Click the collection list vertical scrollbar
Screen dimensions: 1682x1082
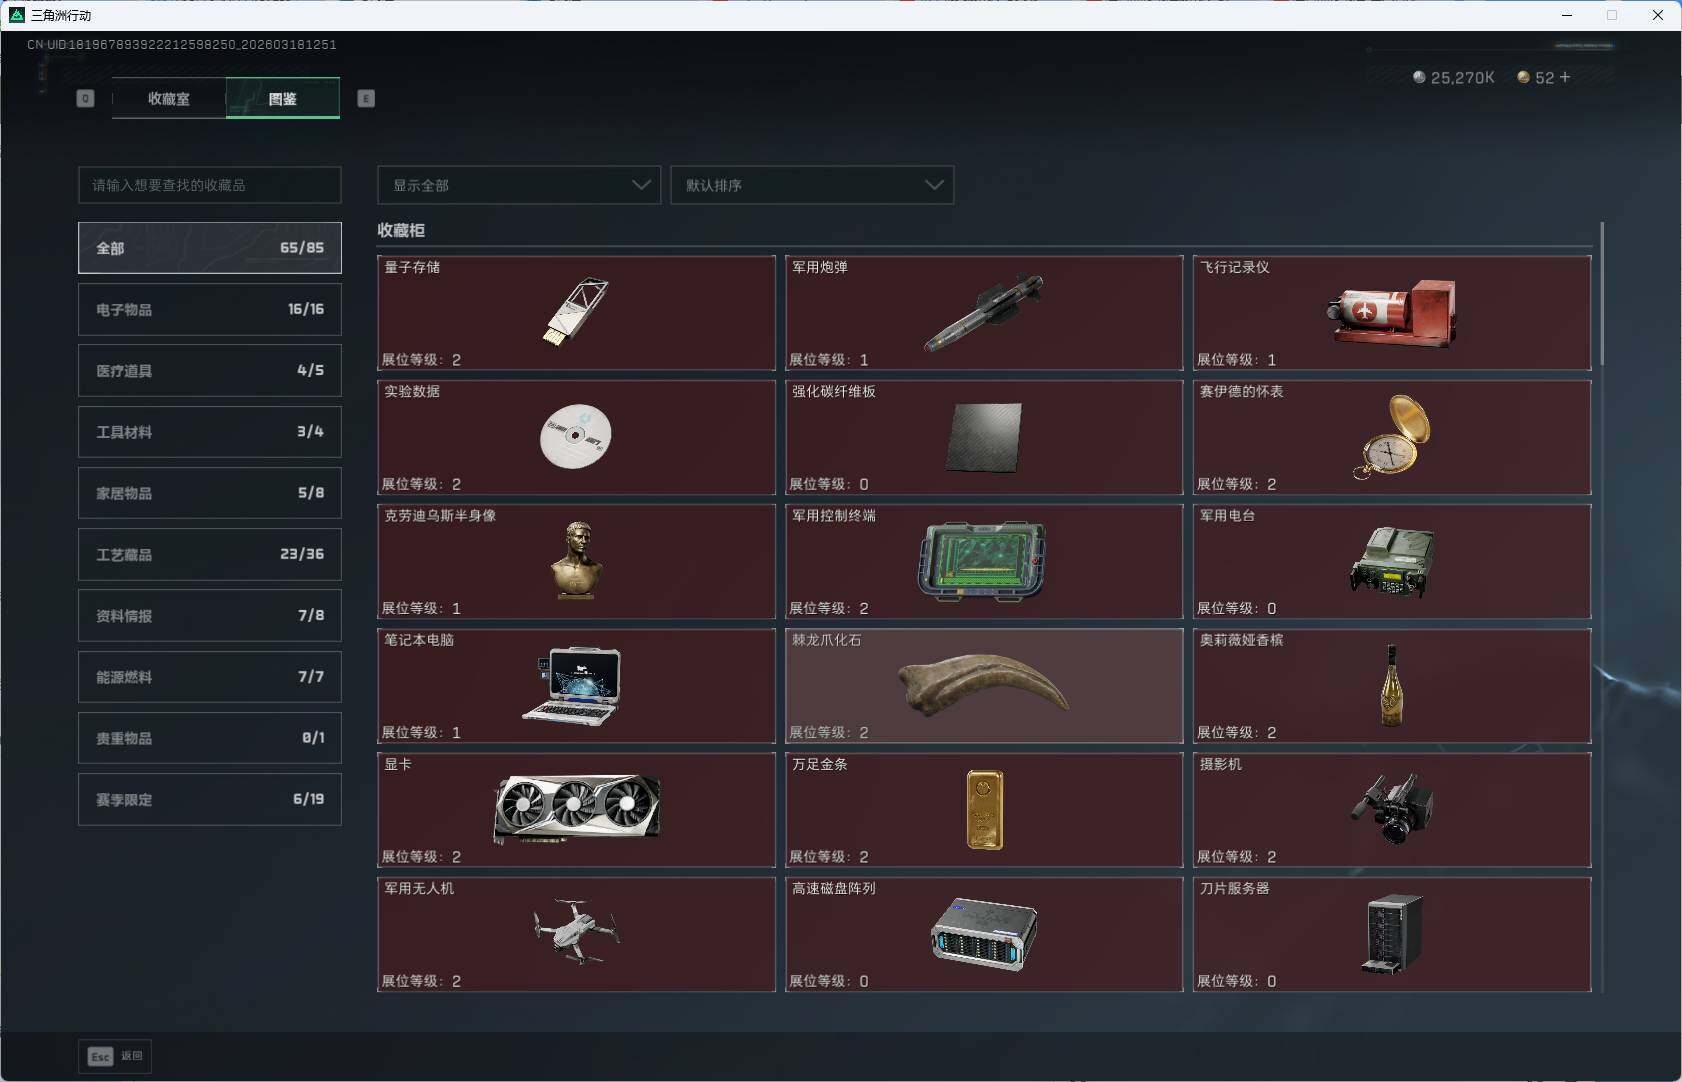(1601, 295)
